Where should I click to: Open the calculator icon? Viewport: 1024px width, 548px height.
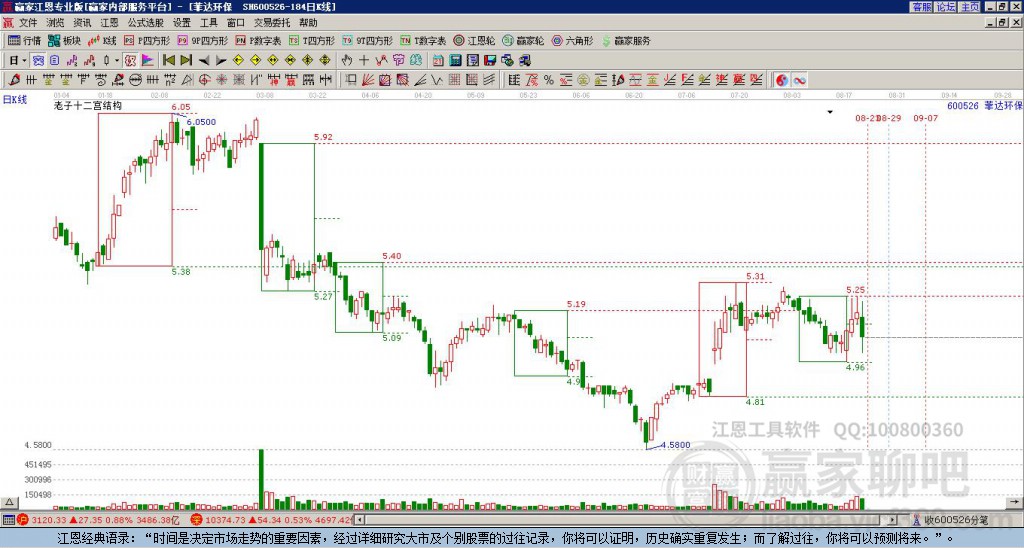pos(455,61)
